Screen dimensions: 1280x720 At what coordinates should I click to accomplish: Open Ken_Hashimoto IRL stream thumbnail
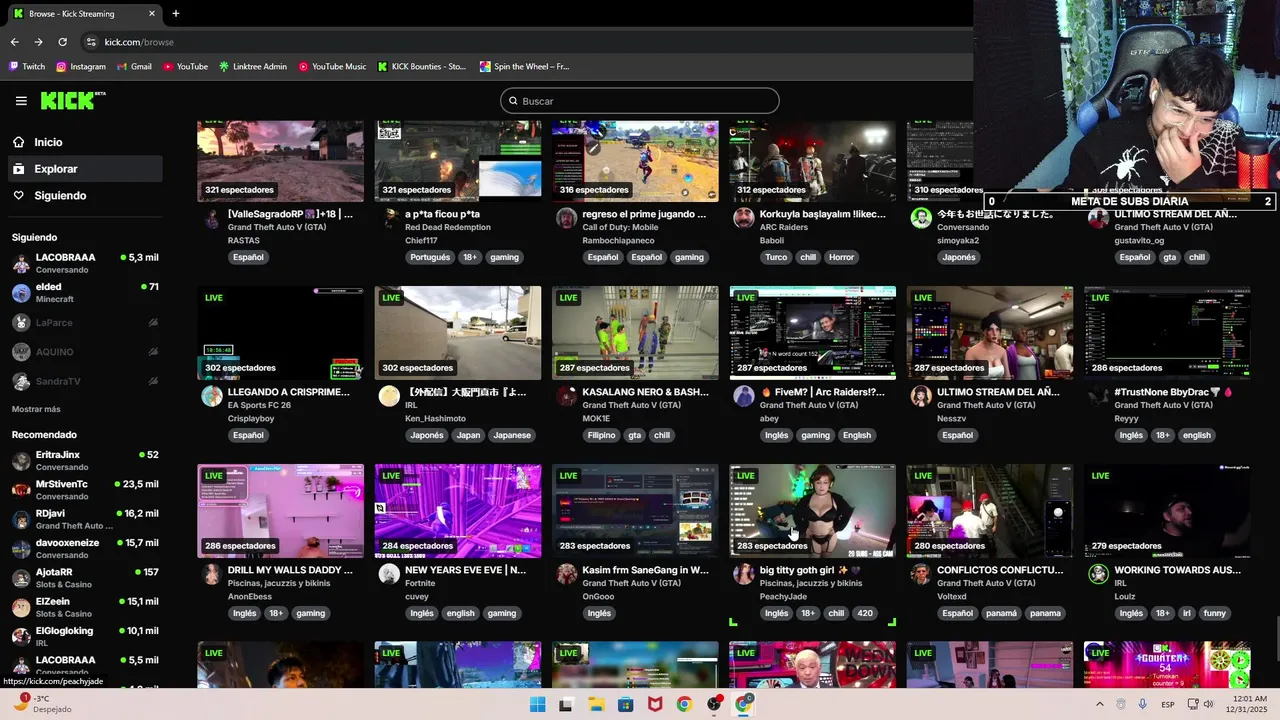[x=458, y=333]
